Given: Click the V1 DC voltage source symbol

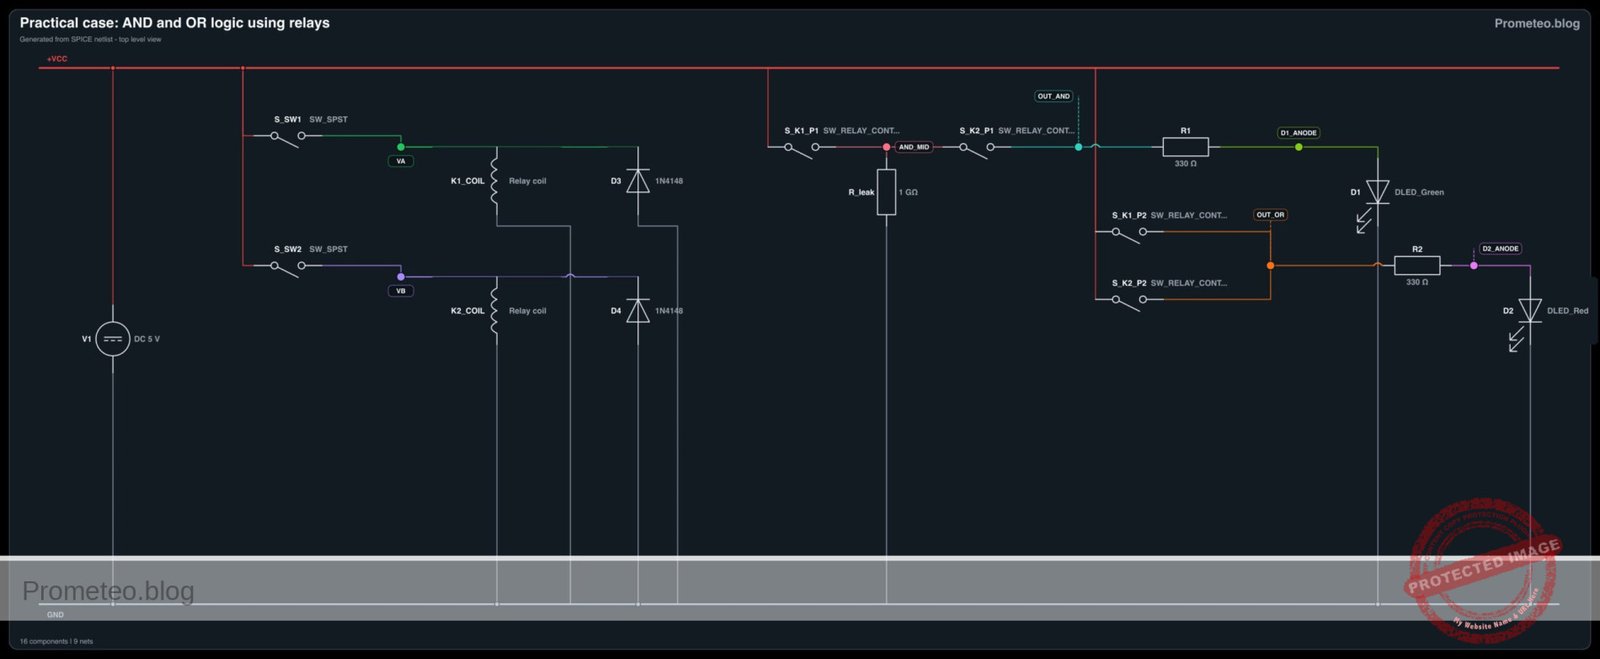Looking at the screenshot, I should (x=113, y=339).
